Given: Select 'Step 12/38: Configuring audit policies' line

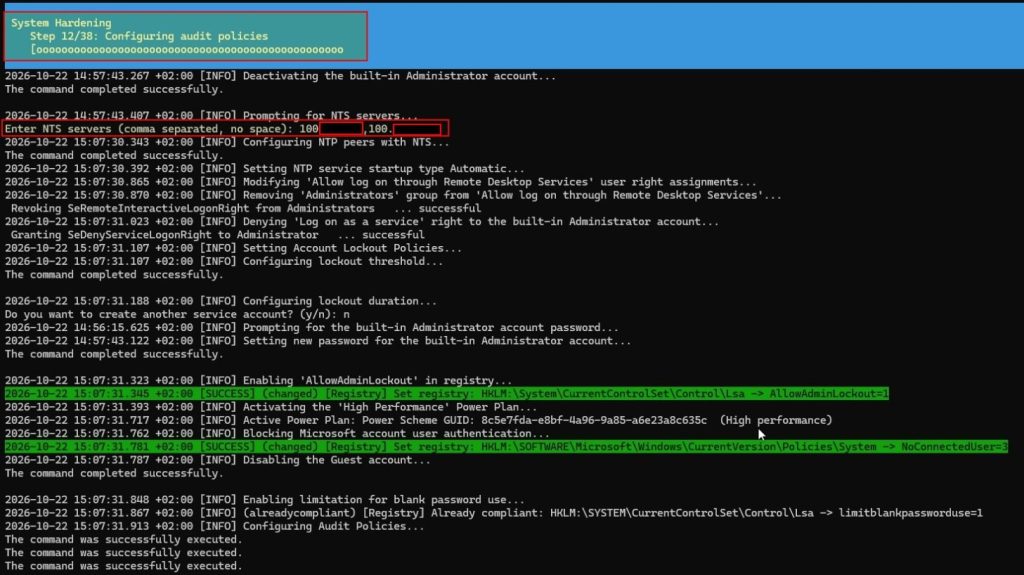Looking at the screenshot, I should click(148, 36).
